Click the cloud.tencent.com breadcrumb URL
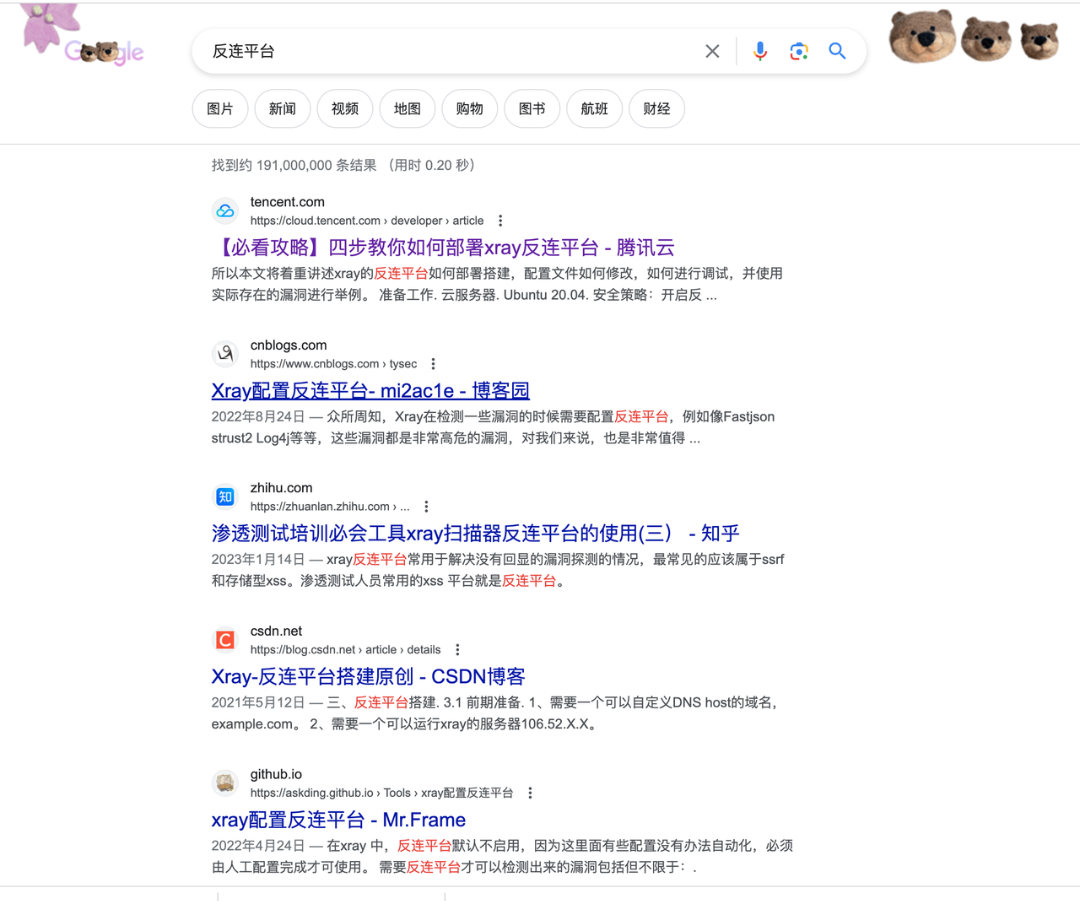 pos(366,220)
